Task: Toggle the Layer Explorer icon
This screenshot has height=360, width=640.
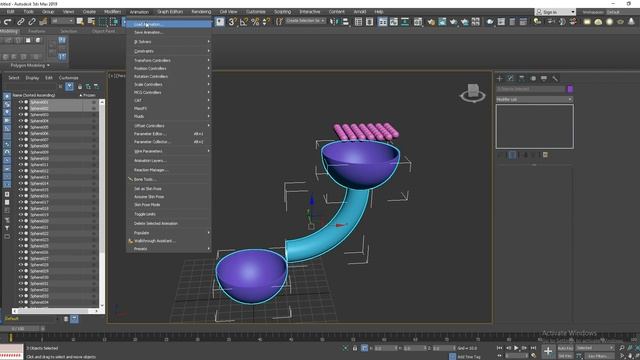Action: tap(369, 22)
